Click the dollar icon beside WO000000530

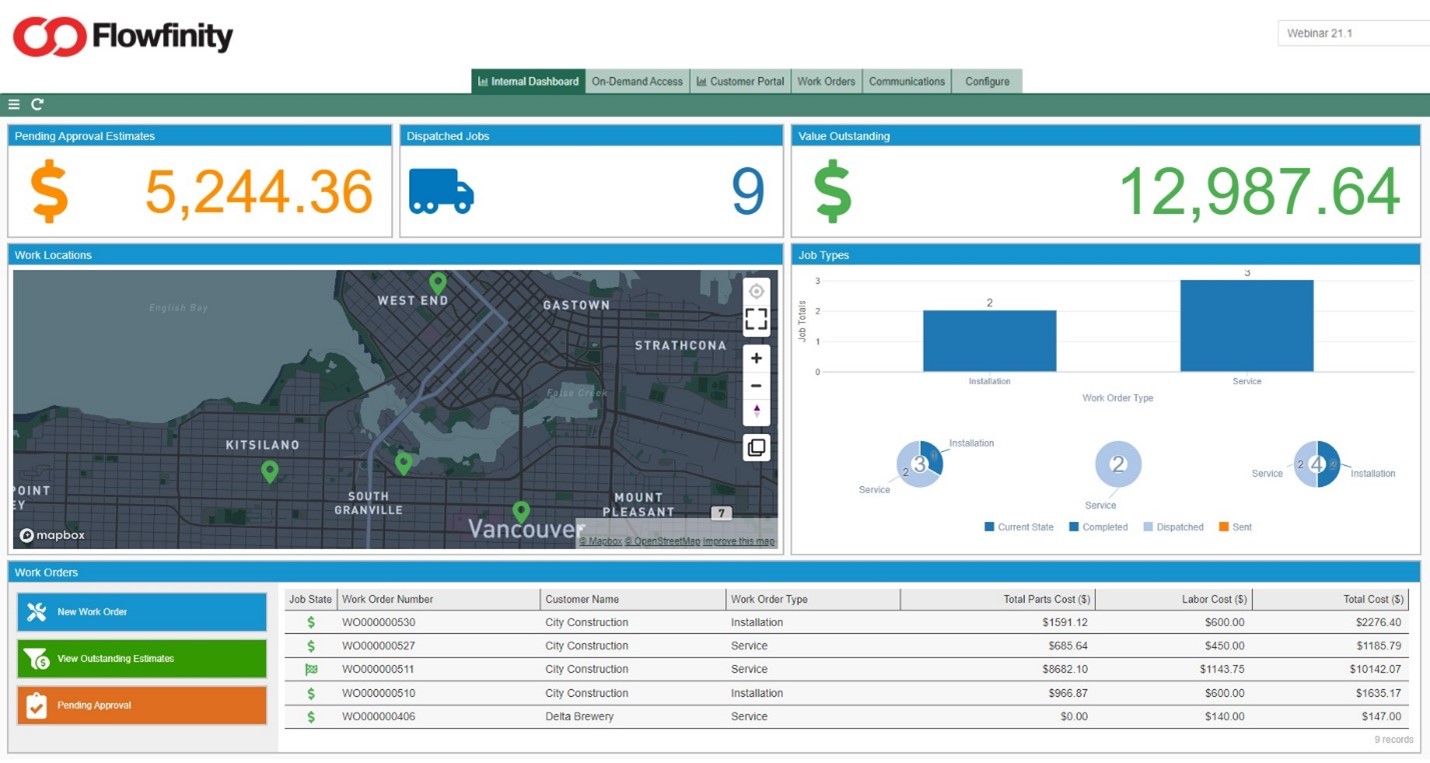(x=311, y=621)
